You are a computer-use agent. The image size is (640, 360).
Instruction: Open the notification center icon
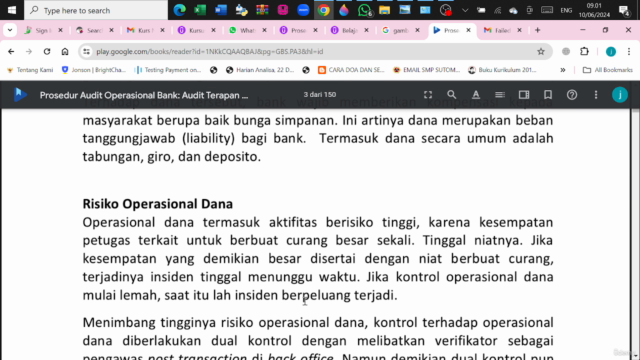pos(624,10)
